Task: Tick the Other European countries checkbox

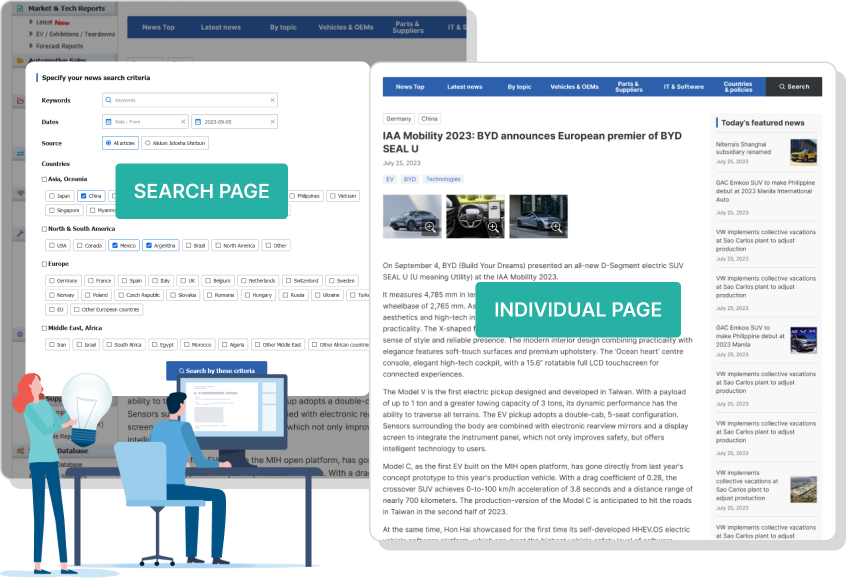Action: [77, 310]
